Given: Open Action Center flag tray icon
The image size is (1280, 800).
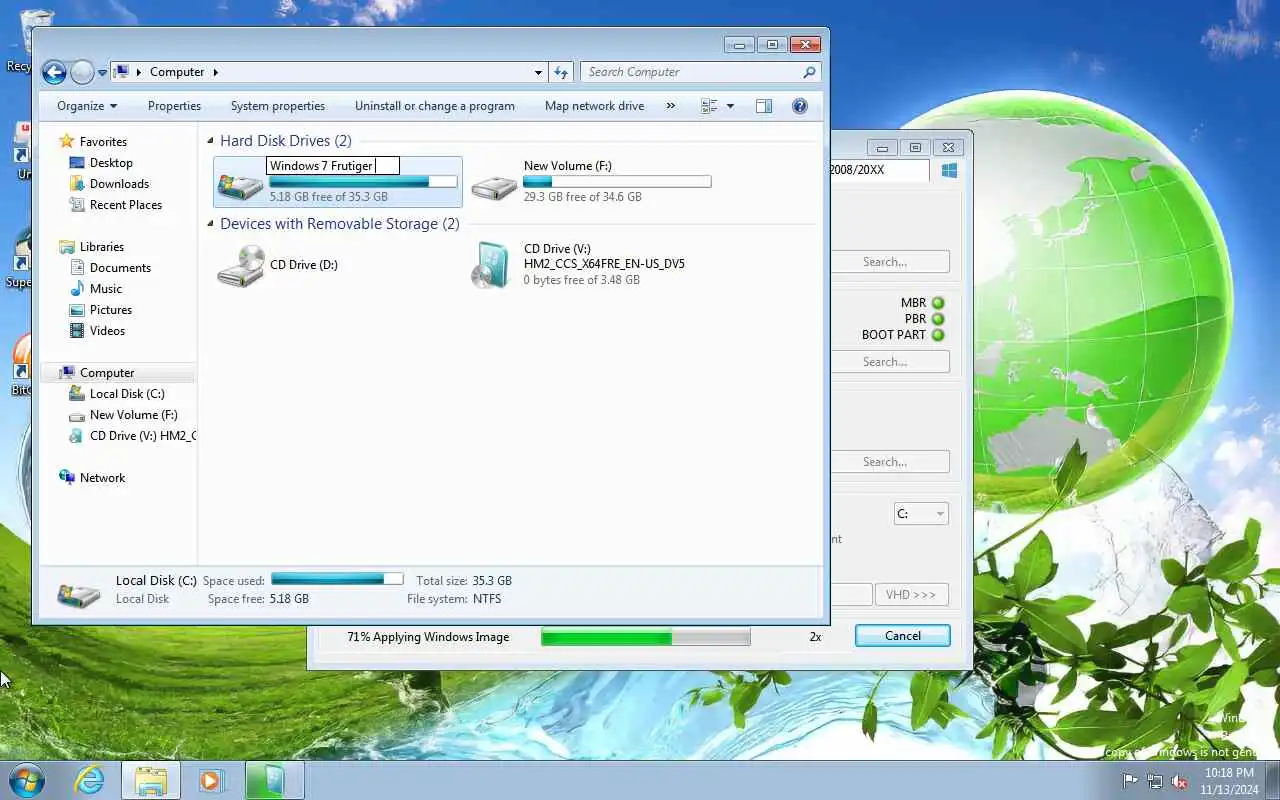Looking at the screenshot, I should 1131,781.
